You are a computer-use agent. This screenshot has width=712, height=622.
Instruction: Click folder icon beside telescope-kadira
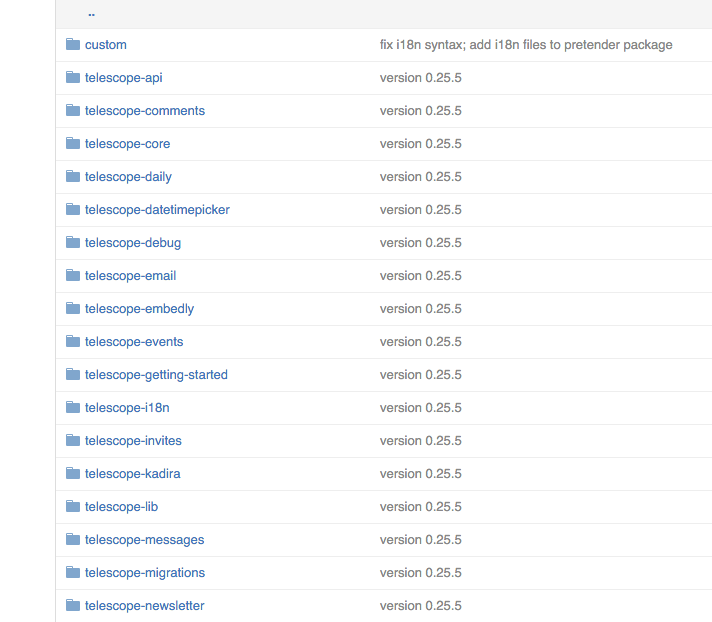(73, 473)
